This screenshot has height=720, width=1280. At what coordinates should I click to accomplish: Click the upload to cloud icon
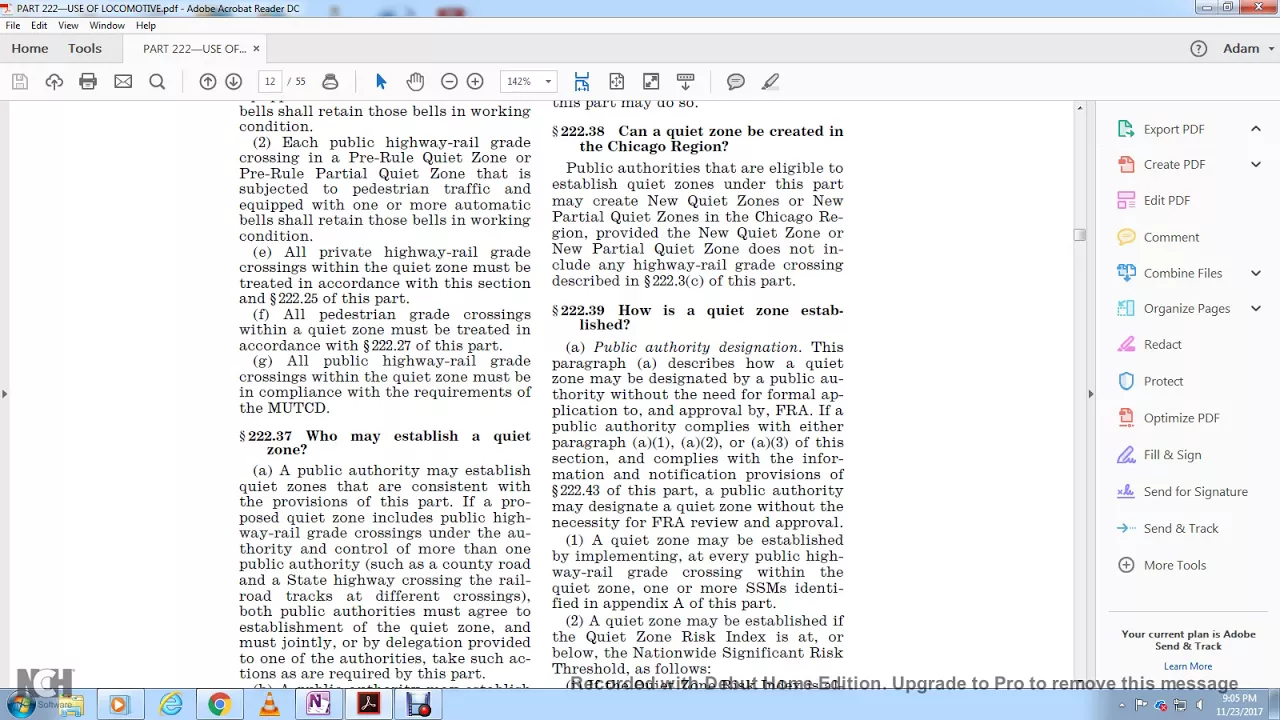point(54,82)
